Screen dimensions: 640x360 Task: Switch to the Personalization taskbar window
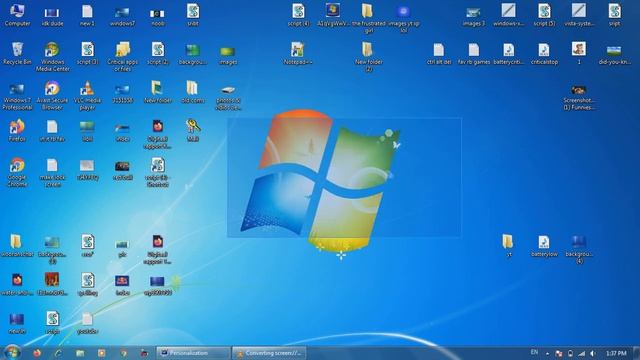[x=193, y=353]
